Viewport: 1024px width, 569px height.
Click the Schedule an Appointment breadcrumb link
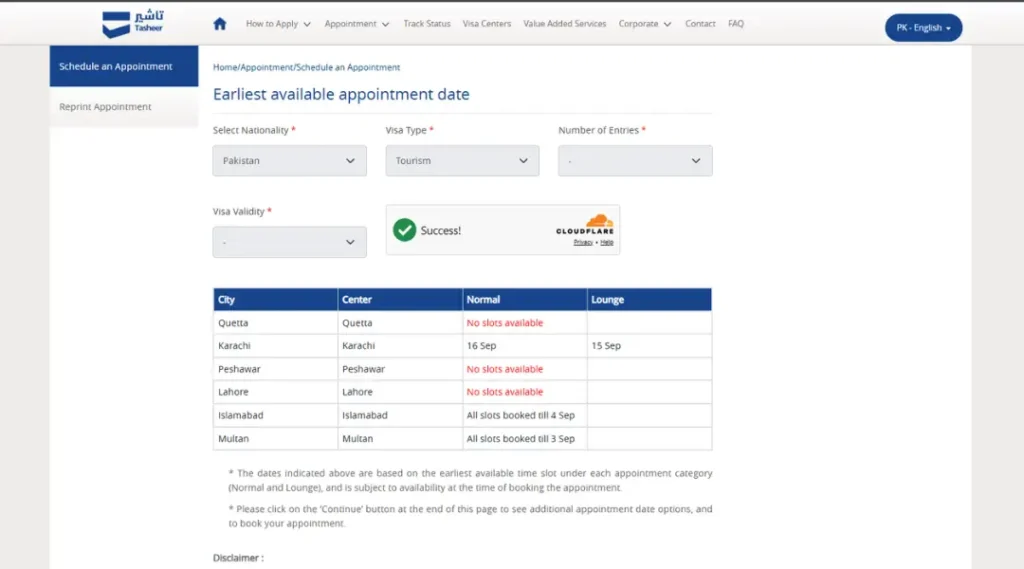[x=348, y=67]
